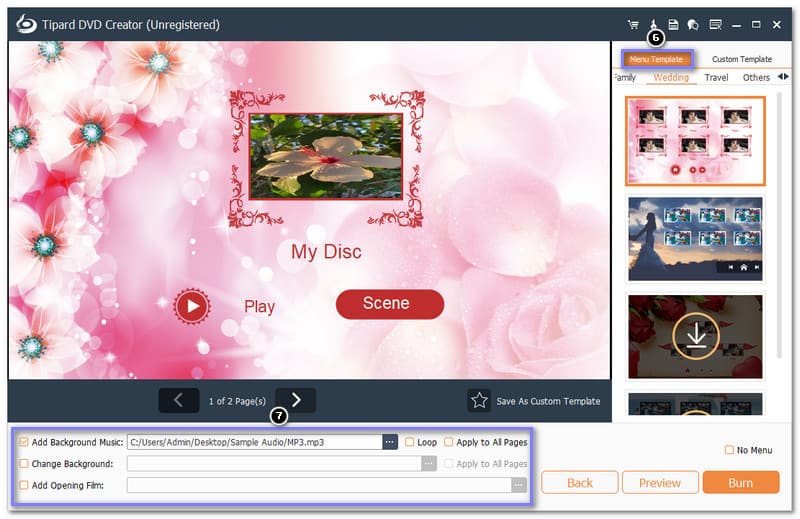The height and width of the screenshot is (519, 800).
Task: Enable Add Opening Film checkbox
Action: pyautogui.click(x=23, y=485)
